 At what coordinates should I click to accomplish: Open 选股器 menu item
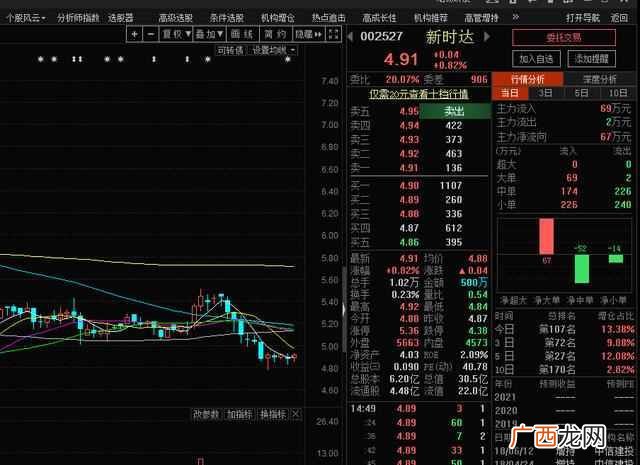click(121, 18)
